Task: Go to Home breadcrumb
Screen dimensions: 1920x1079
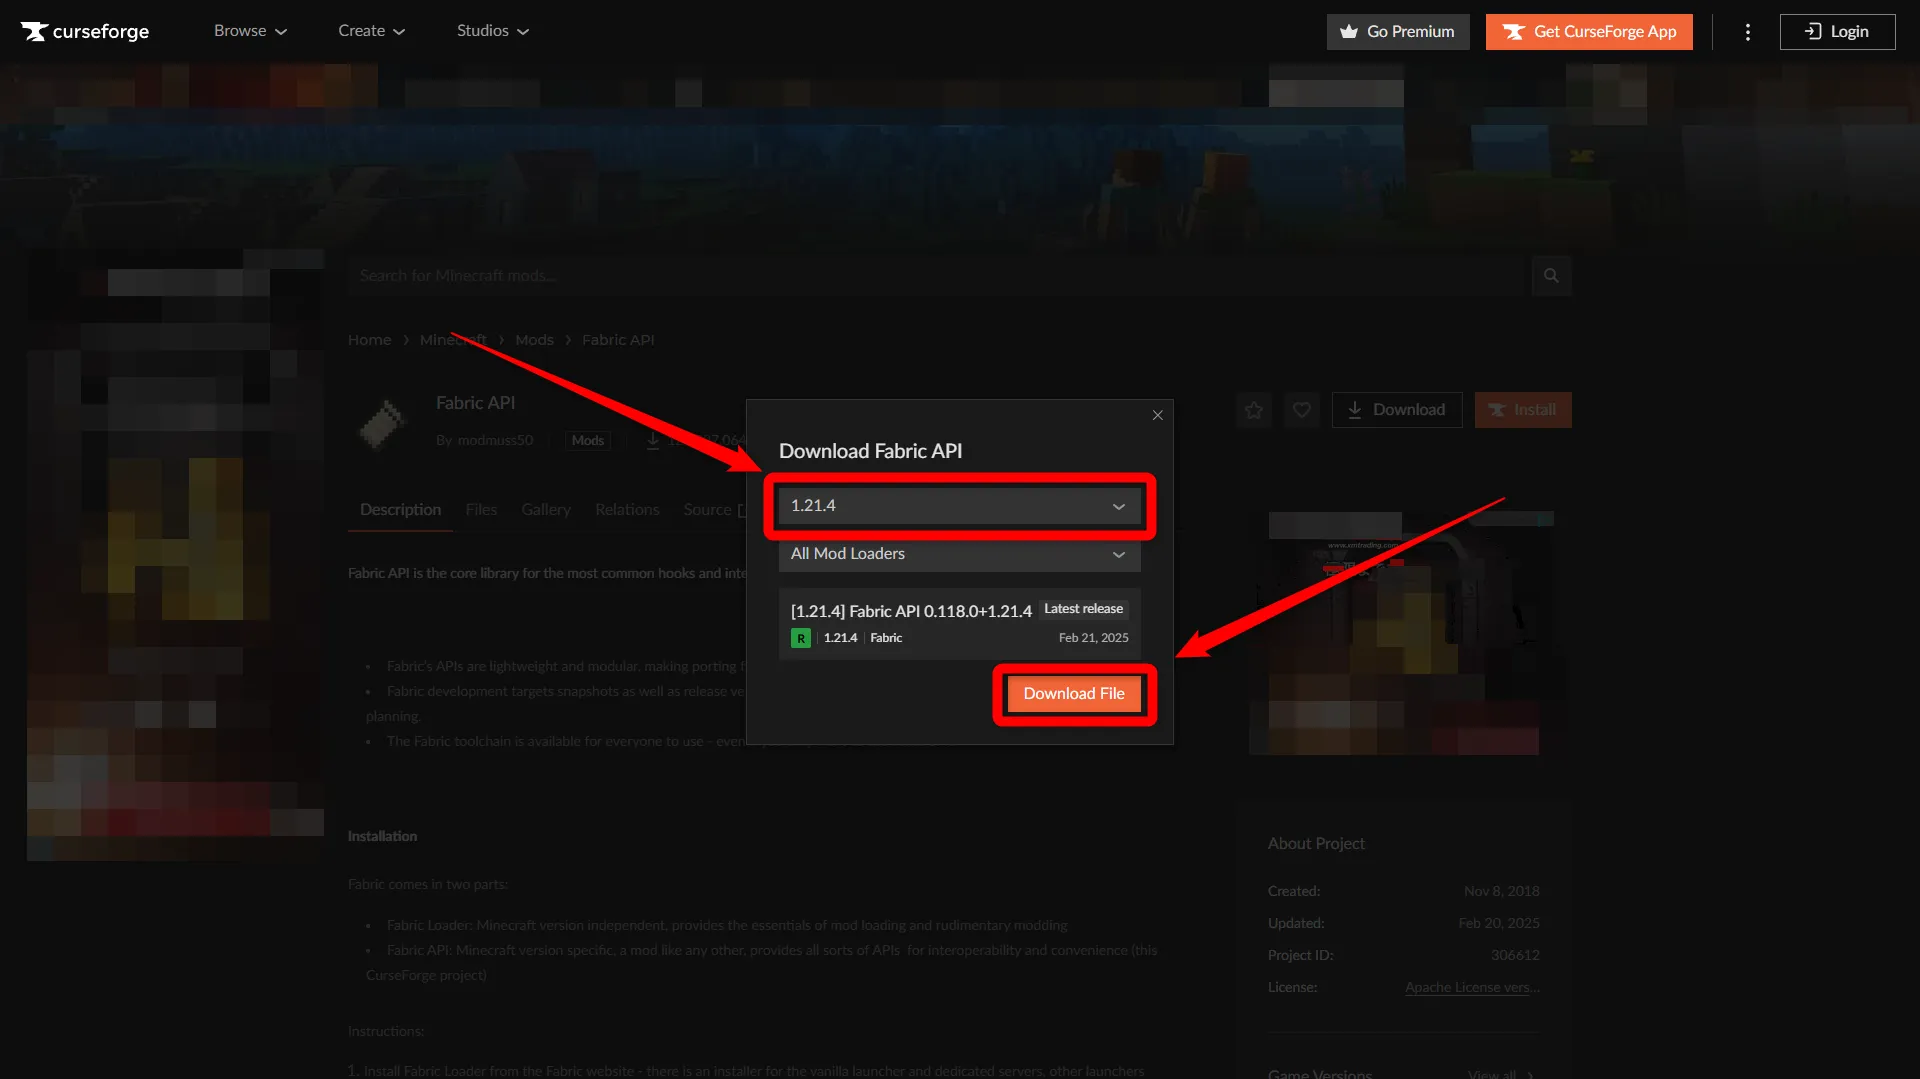Action: [x=369, y=340]
